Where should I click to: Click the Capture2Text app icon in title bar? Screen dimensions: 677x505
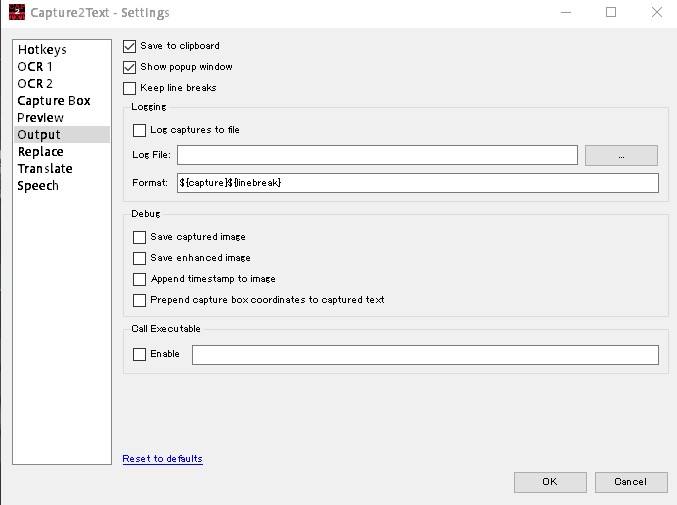click(x=17, y=12)
